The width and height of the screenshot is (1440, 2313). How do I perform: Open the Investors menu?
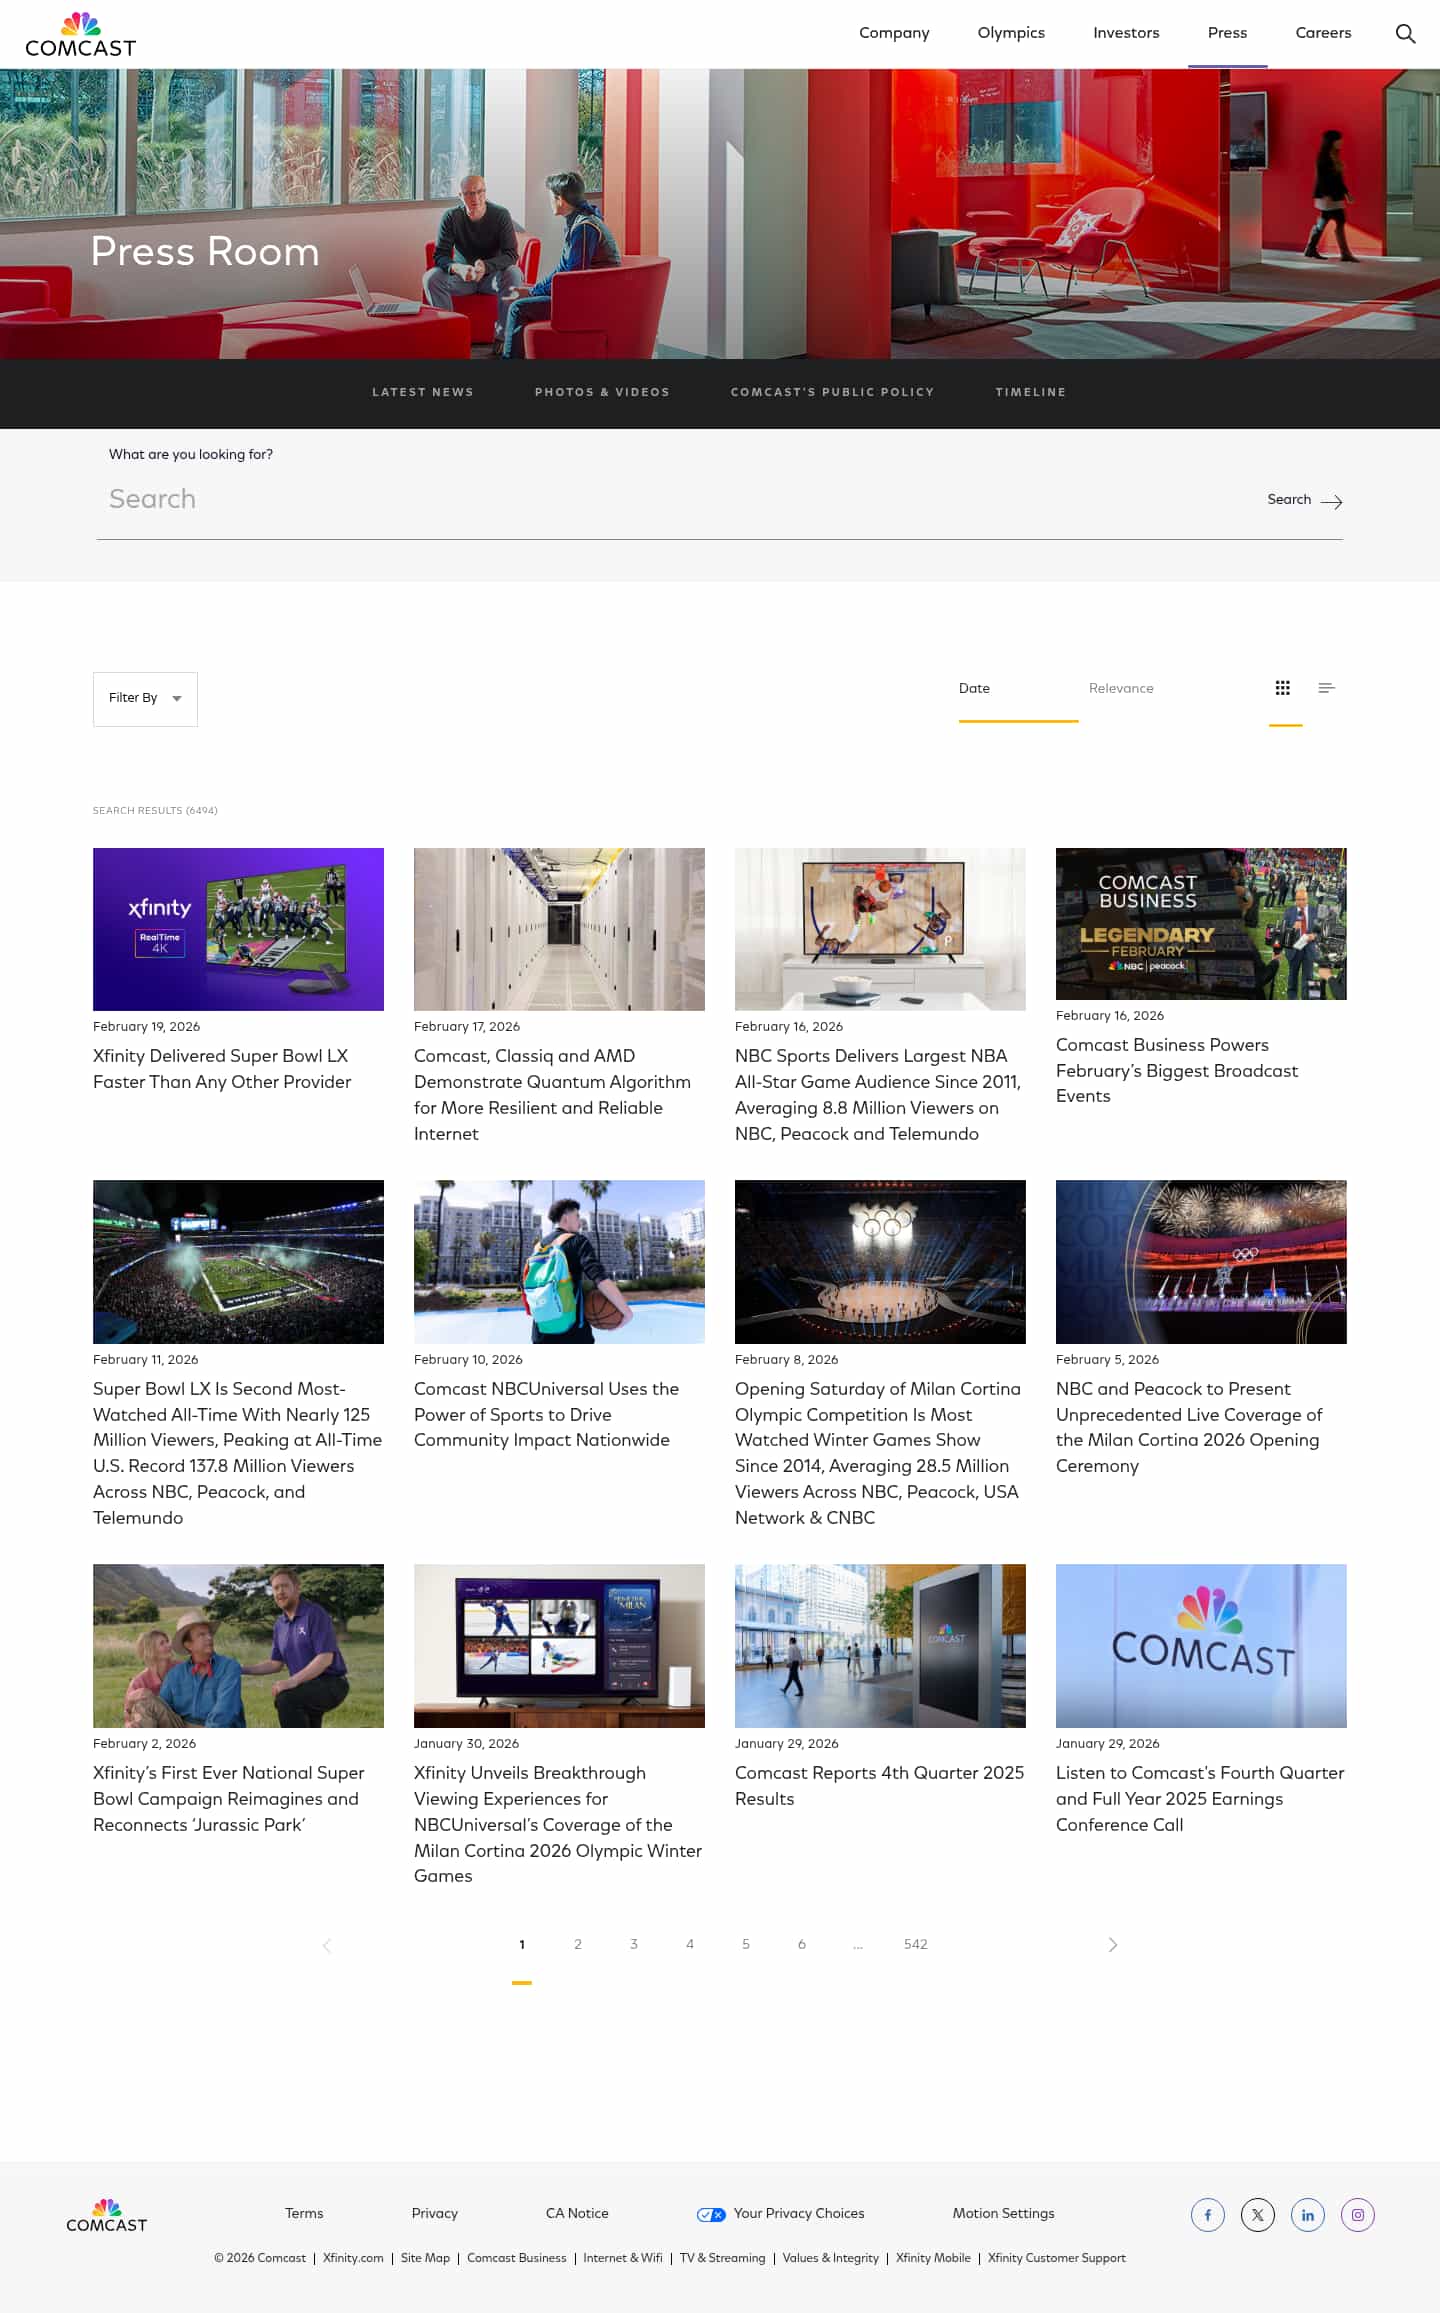pyautogui.click(x=1126, y=33)
